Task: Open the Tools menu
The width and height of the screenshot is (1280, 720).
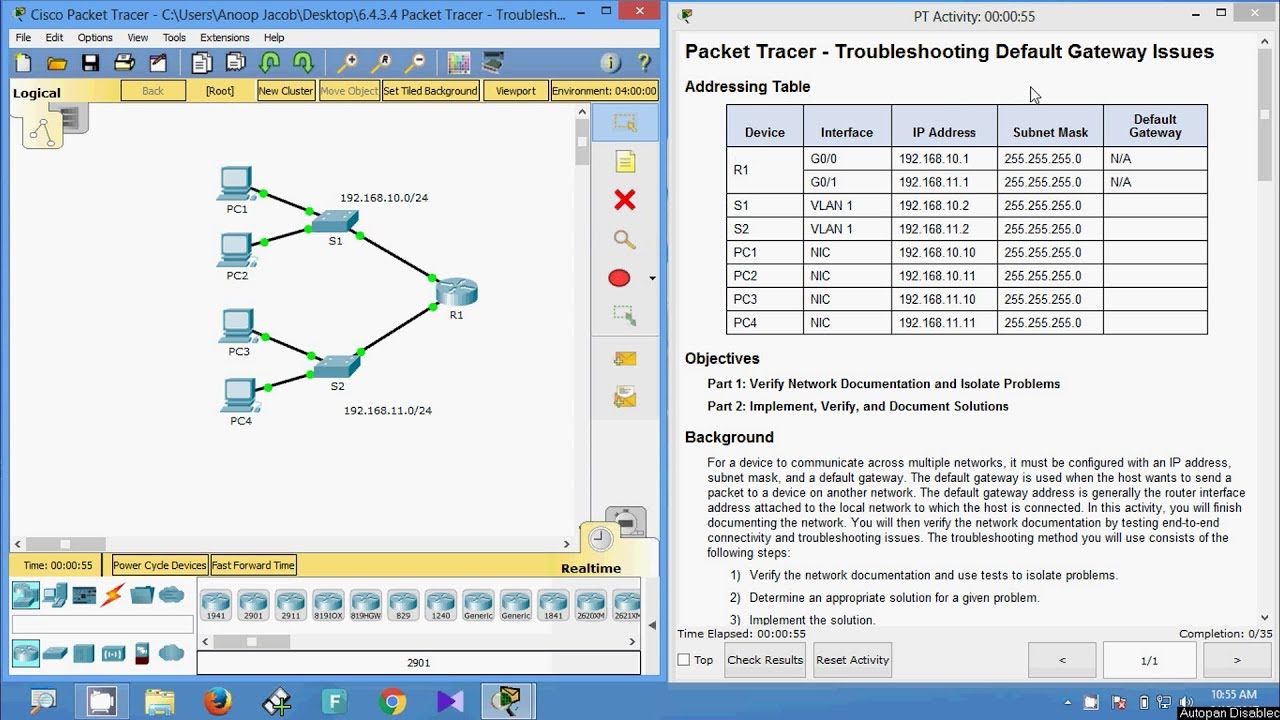Action: click(x=174, y=38)
